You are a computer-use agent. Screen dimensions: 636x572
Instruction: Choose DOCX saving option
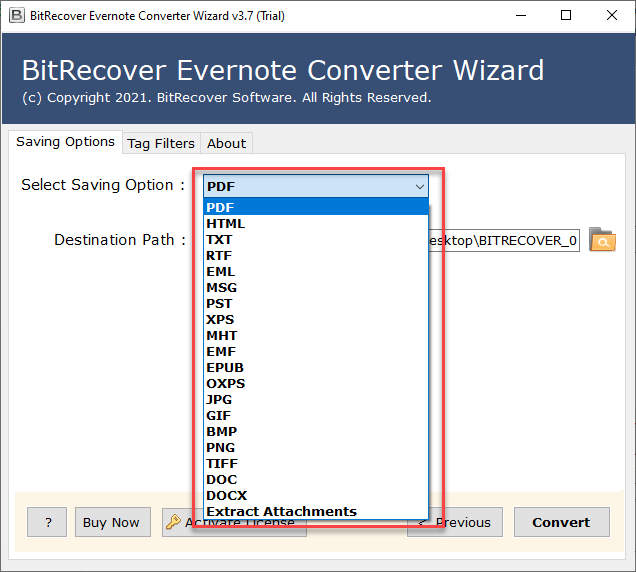[x=316, y=496]
